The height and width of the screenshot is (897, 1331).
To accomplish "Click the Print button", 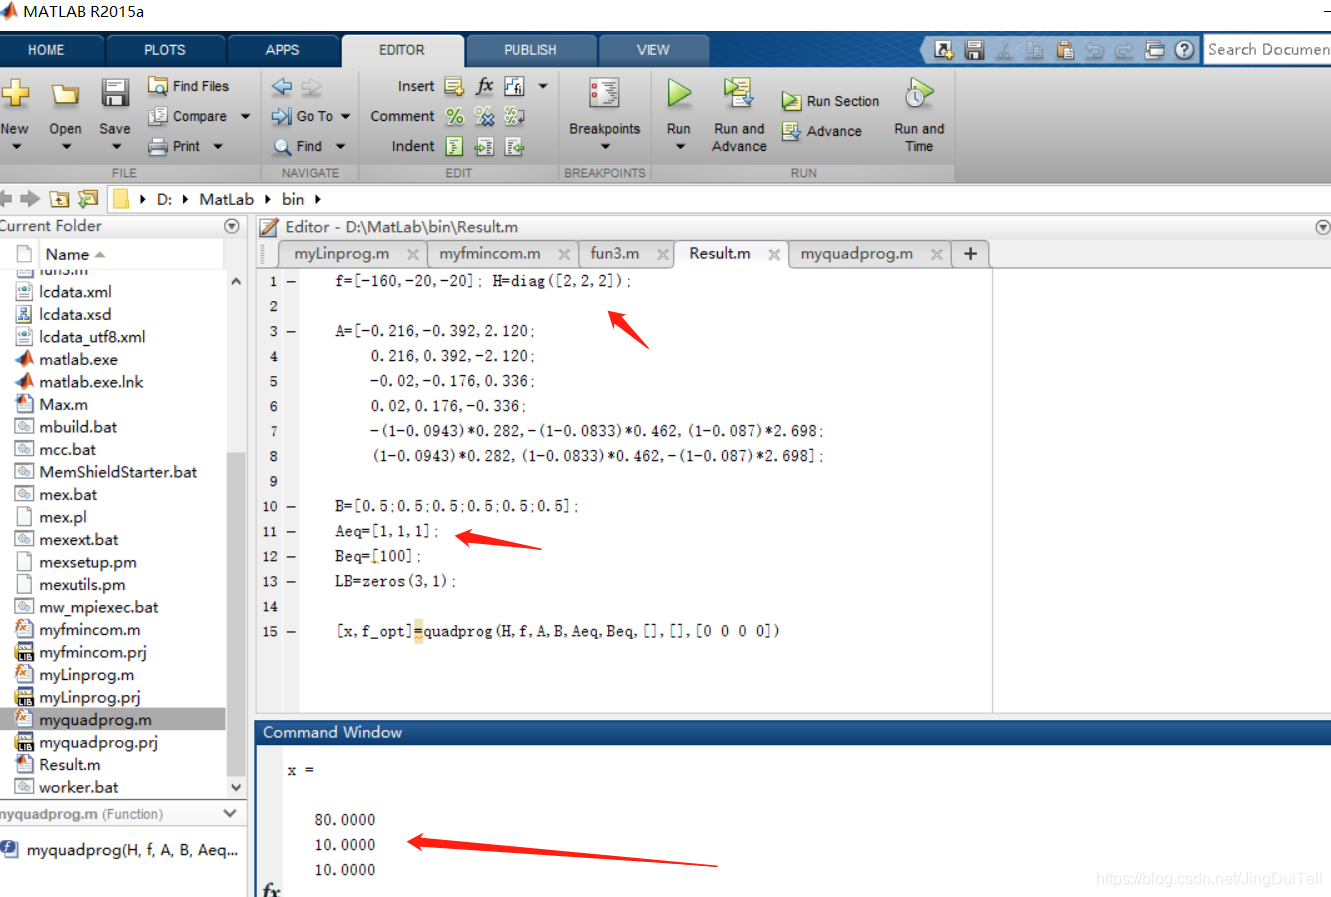I will [x=175, y=146].
